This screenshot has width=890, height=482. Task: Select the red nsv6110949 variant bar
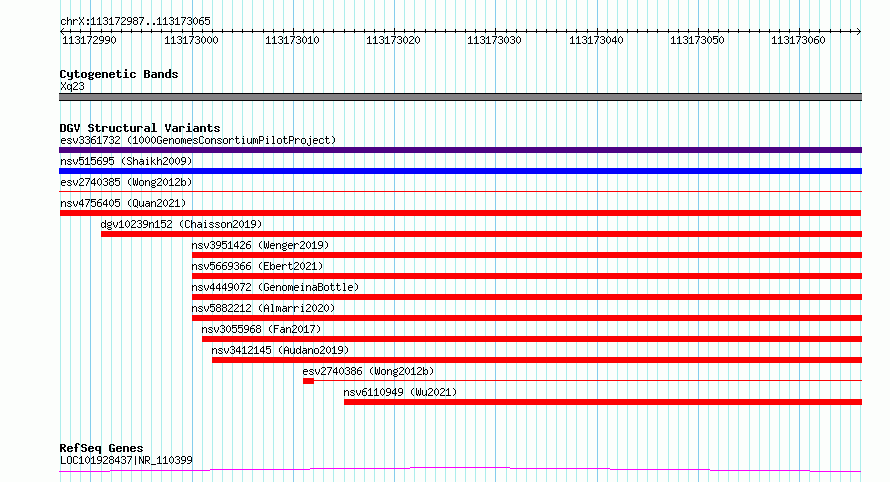[x=603, y=402]
